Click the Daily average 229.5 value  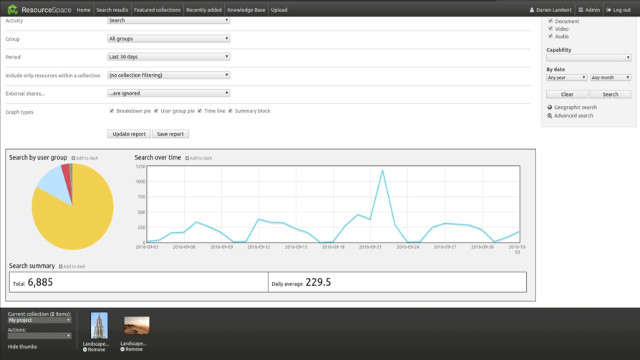pyautogui.click(x=318, y=282)
